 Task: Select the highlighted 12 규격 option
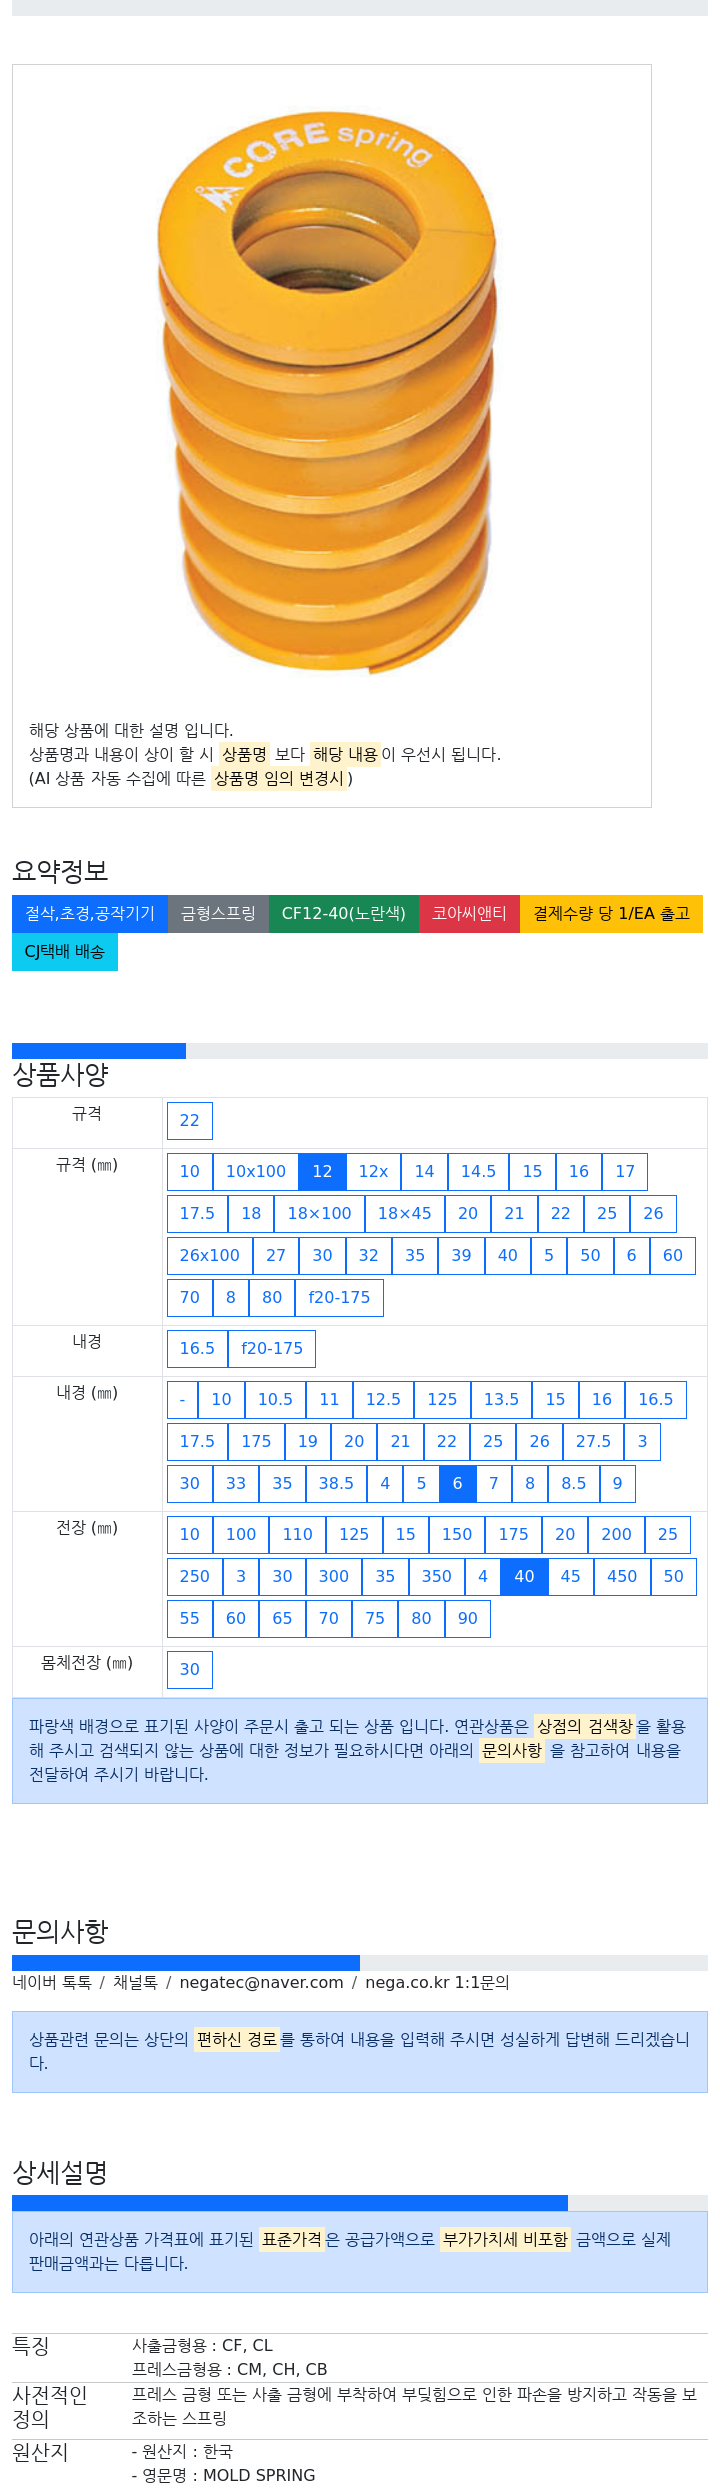pyautogui.click(x=322, y=1171)
